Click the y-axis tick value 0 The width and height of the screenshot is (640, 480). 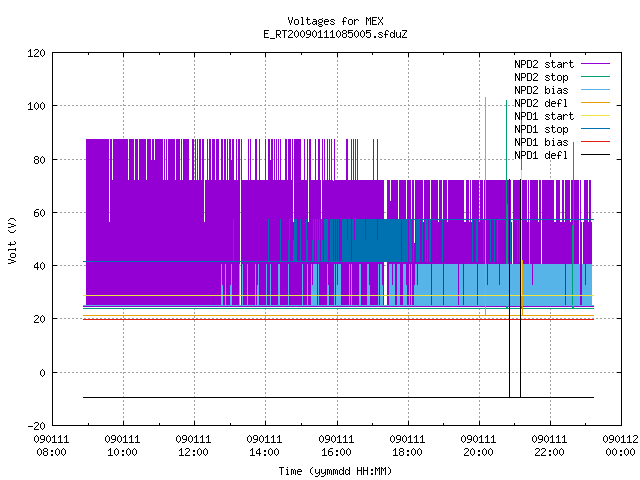click(x=42, y=373)
